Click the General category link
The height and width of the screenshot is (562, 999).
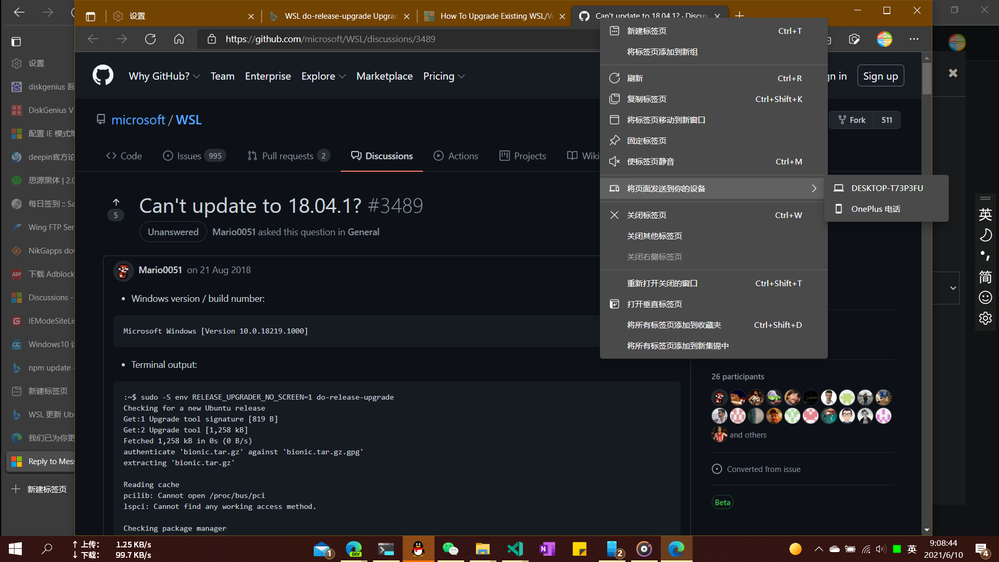click(x=363, y=232)
